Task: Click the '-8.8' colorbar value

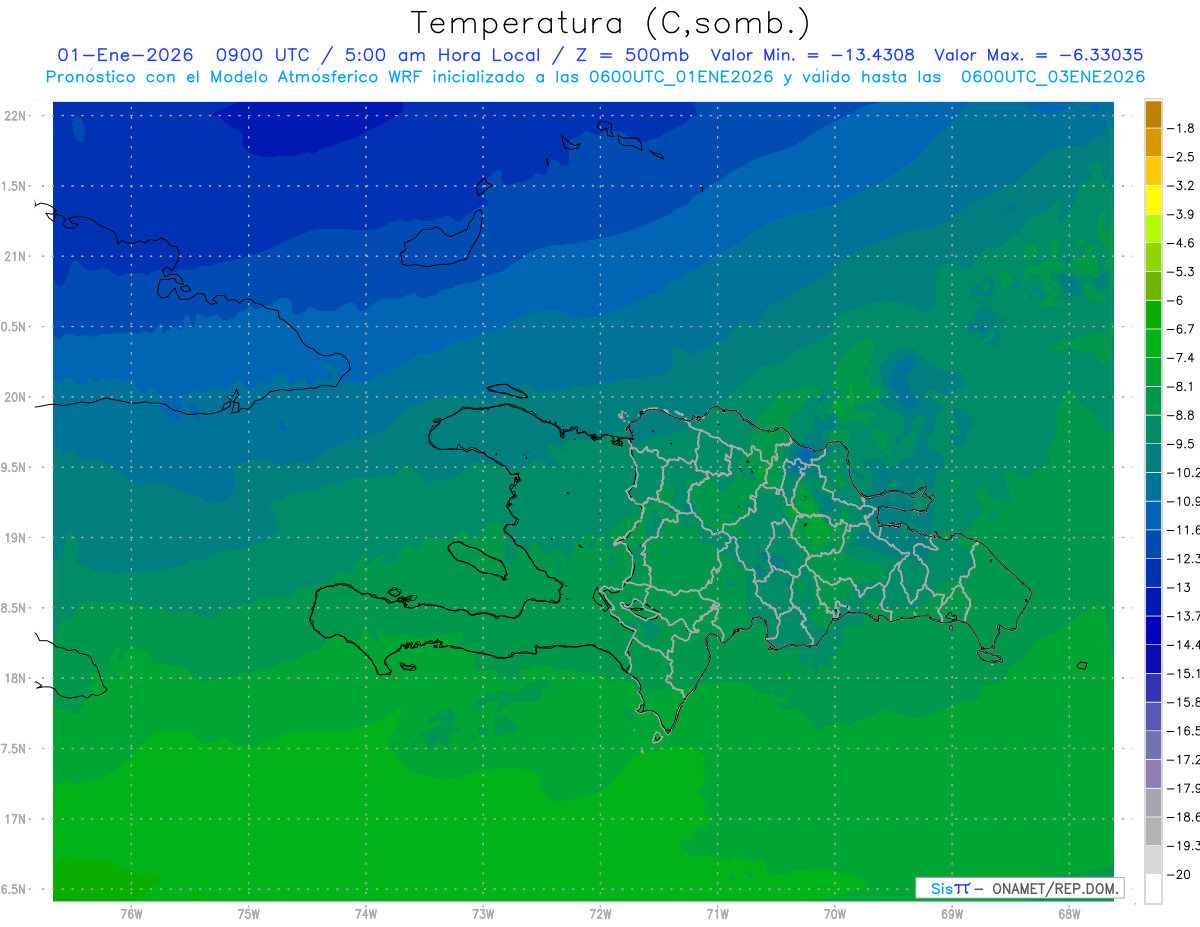Action: (1182, 415)
